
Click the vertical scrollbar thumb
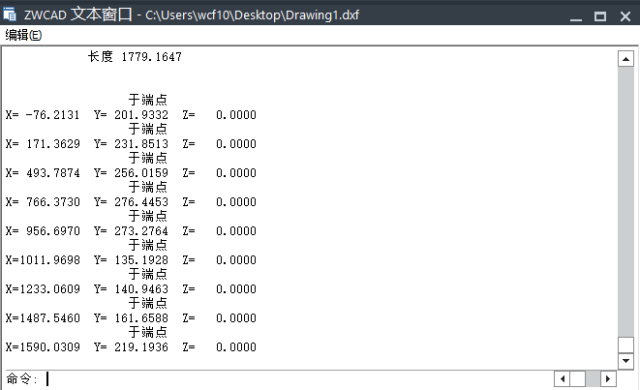pyautogui.click(x=626, y=345)
